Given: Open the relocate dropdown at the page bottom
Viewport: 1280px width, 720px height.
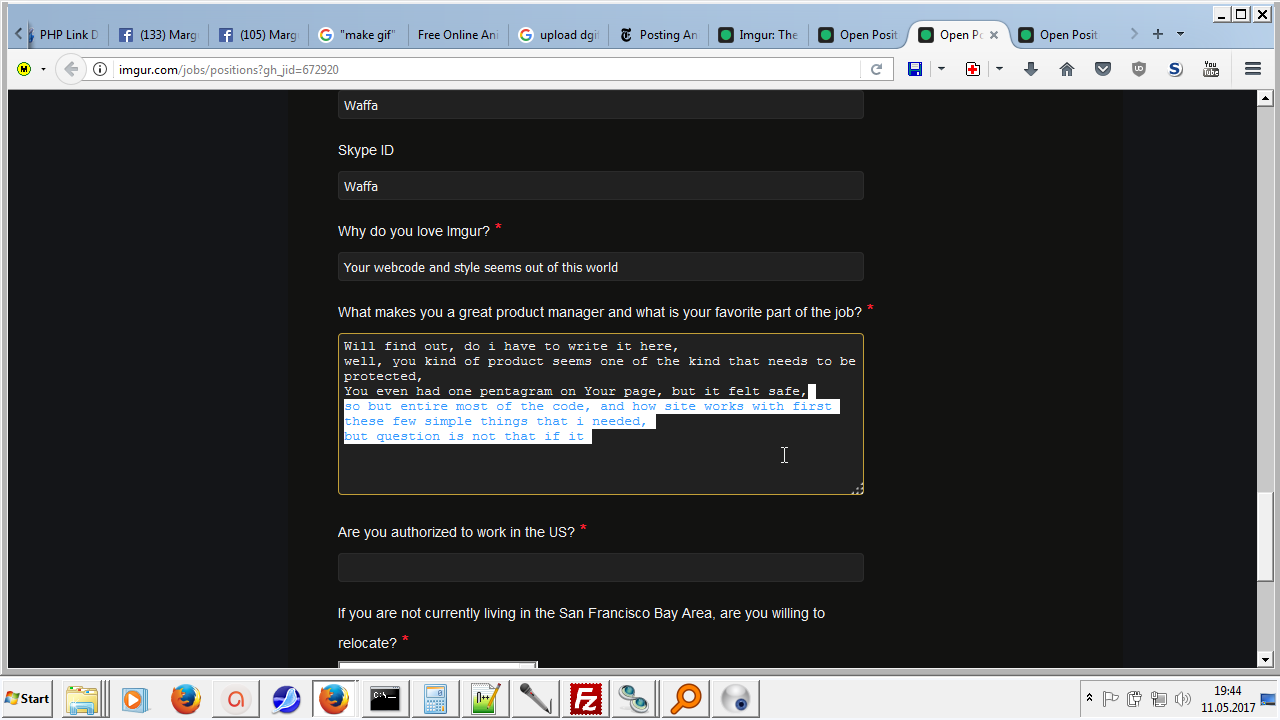Looking at the screenshot, I should click(x=438, y=664).
